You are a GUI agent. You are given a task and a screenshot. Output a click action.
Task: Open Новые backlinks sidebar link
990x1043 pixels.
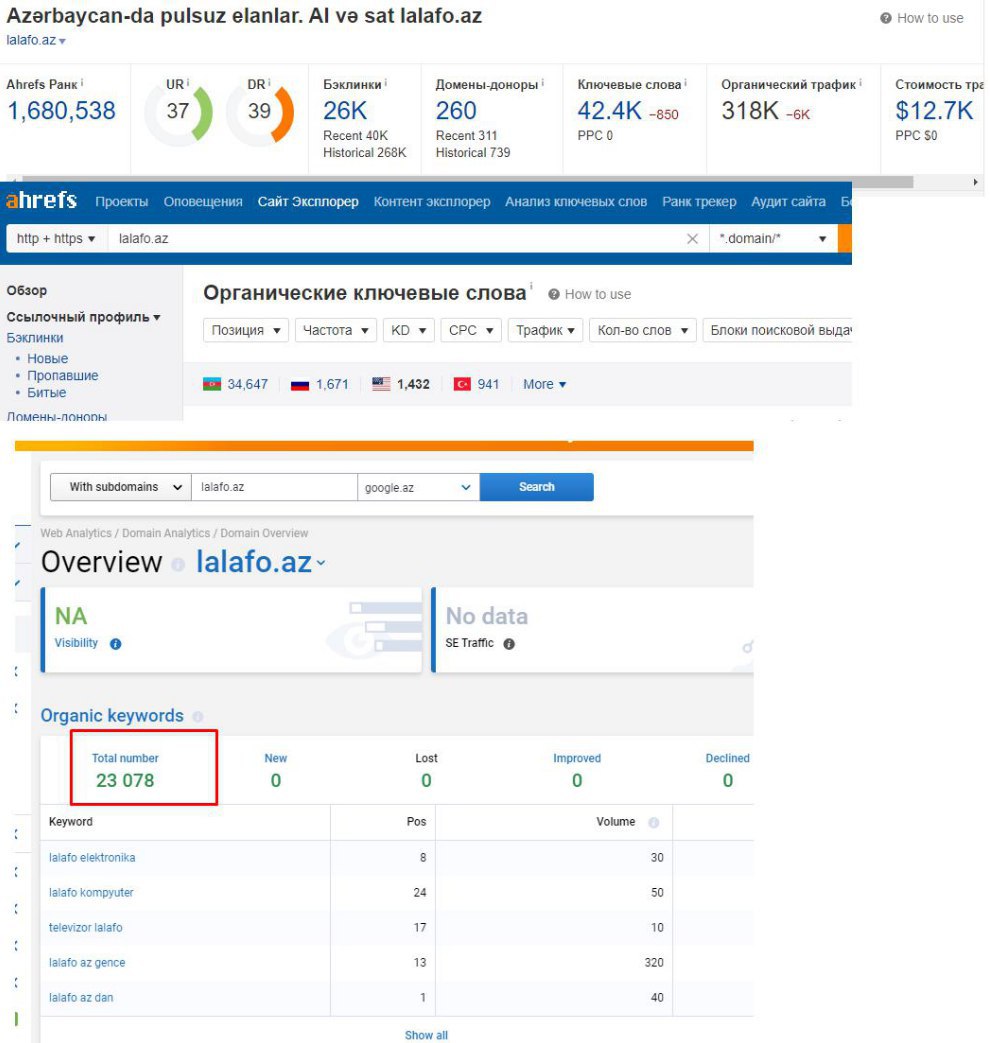pyautogui.click(x=47, y=359)
